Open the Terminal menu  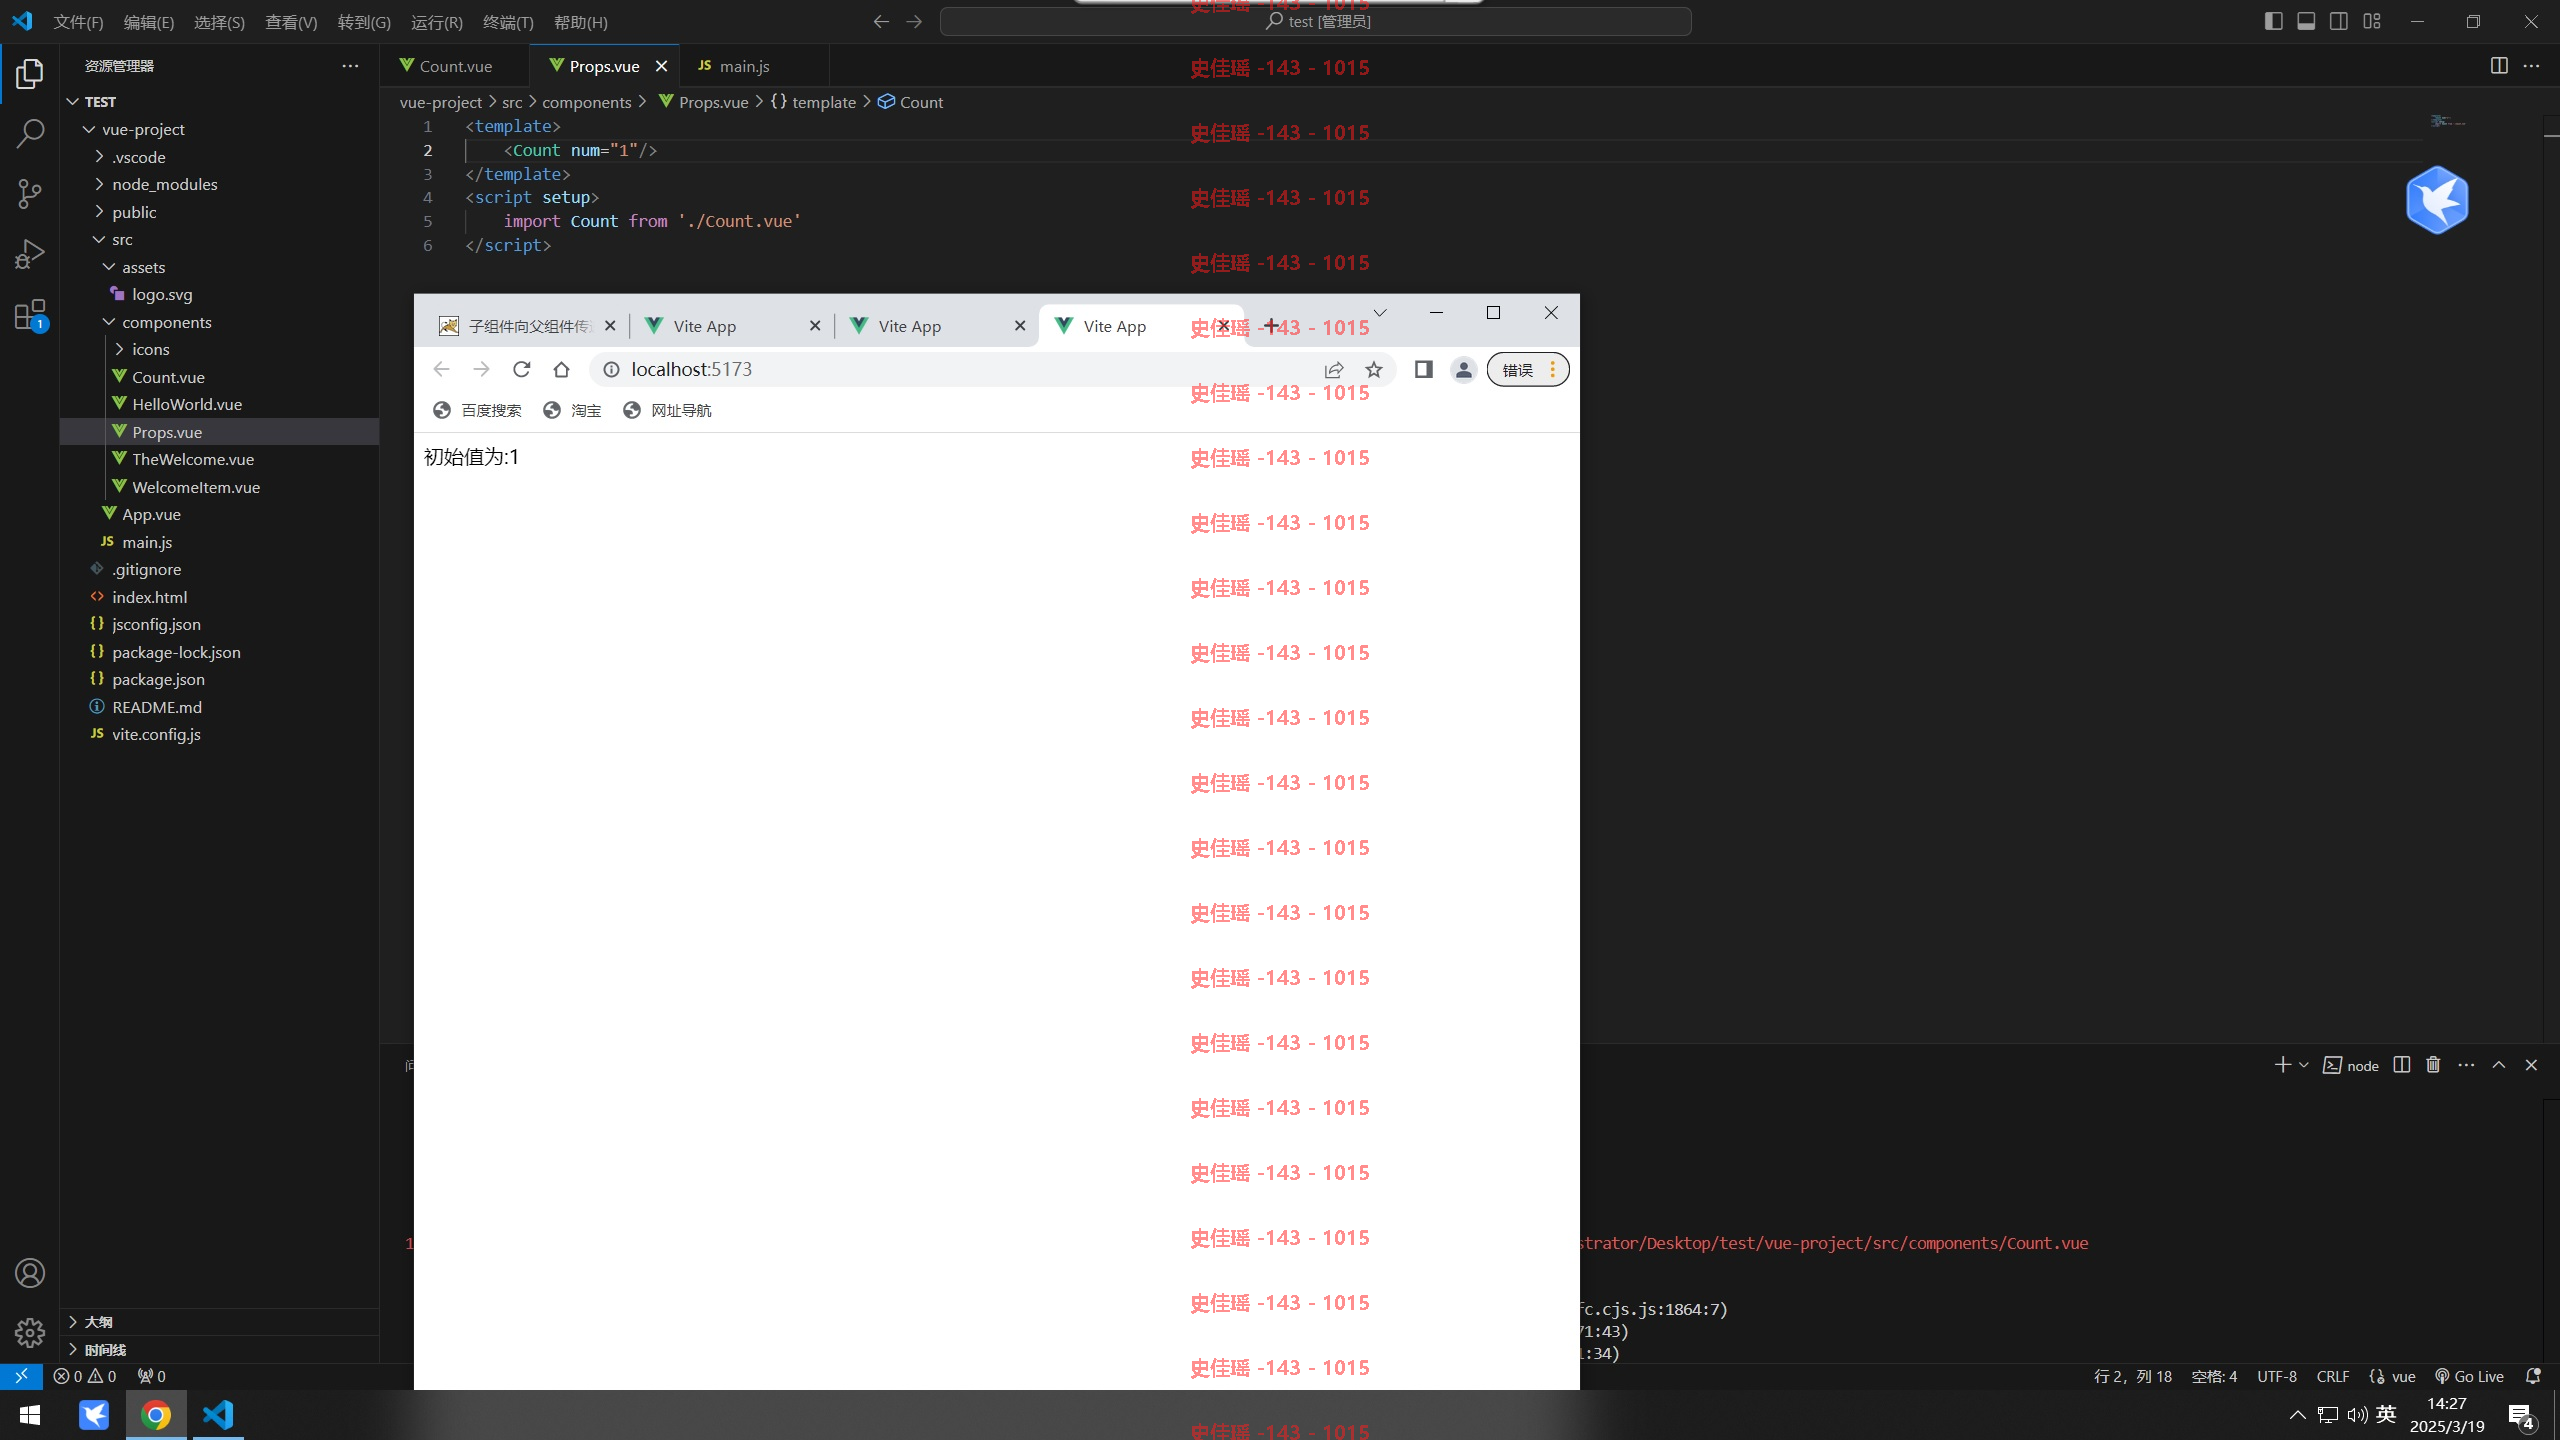click(x=508, y=22)
